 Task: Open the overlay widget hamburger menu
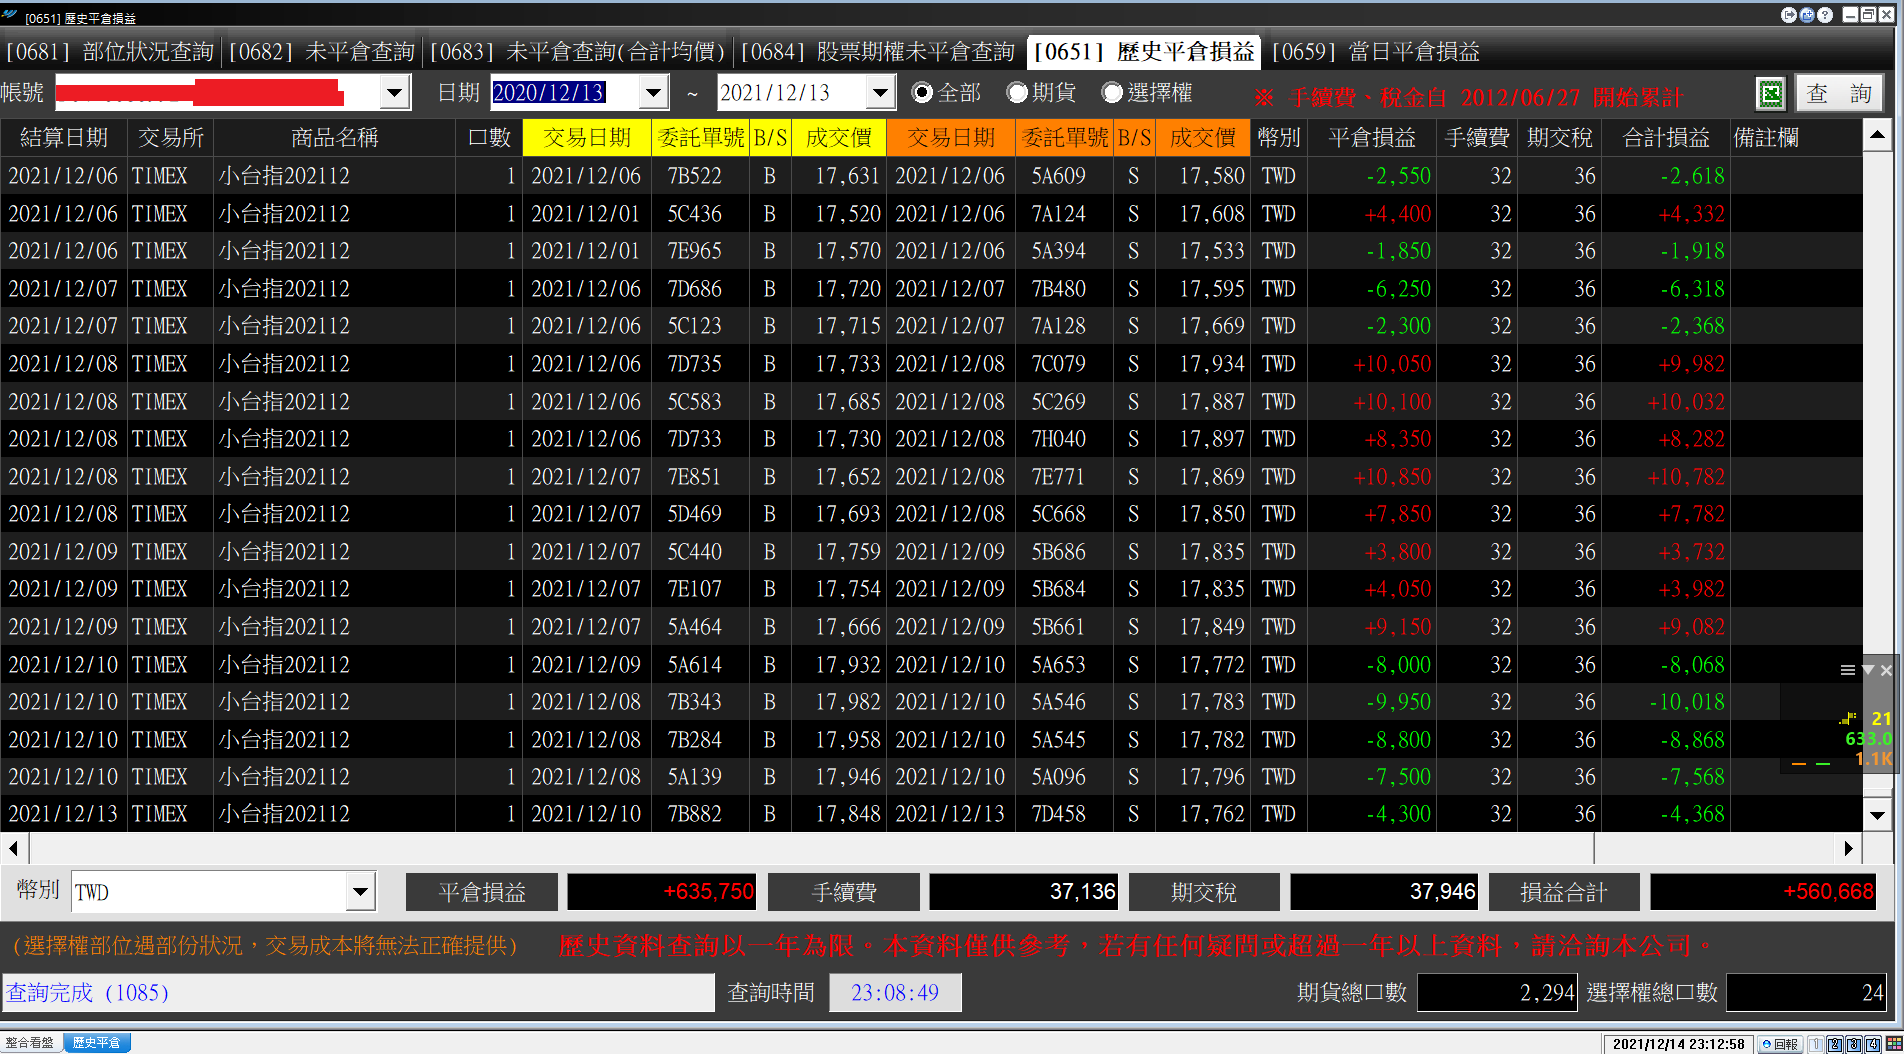coord(1848,670)
